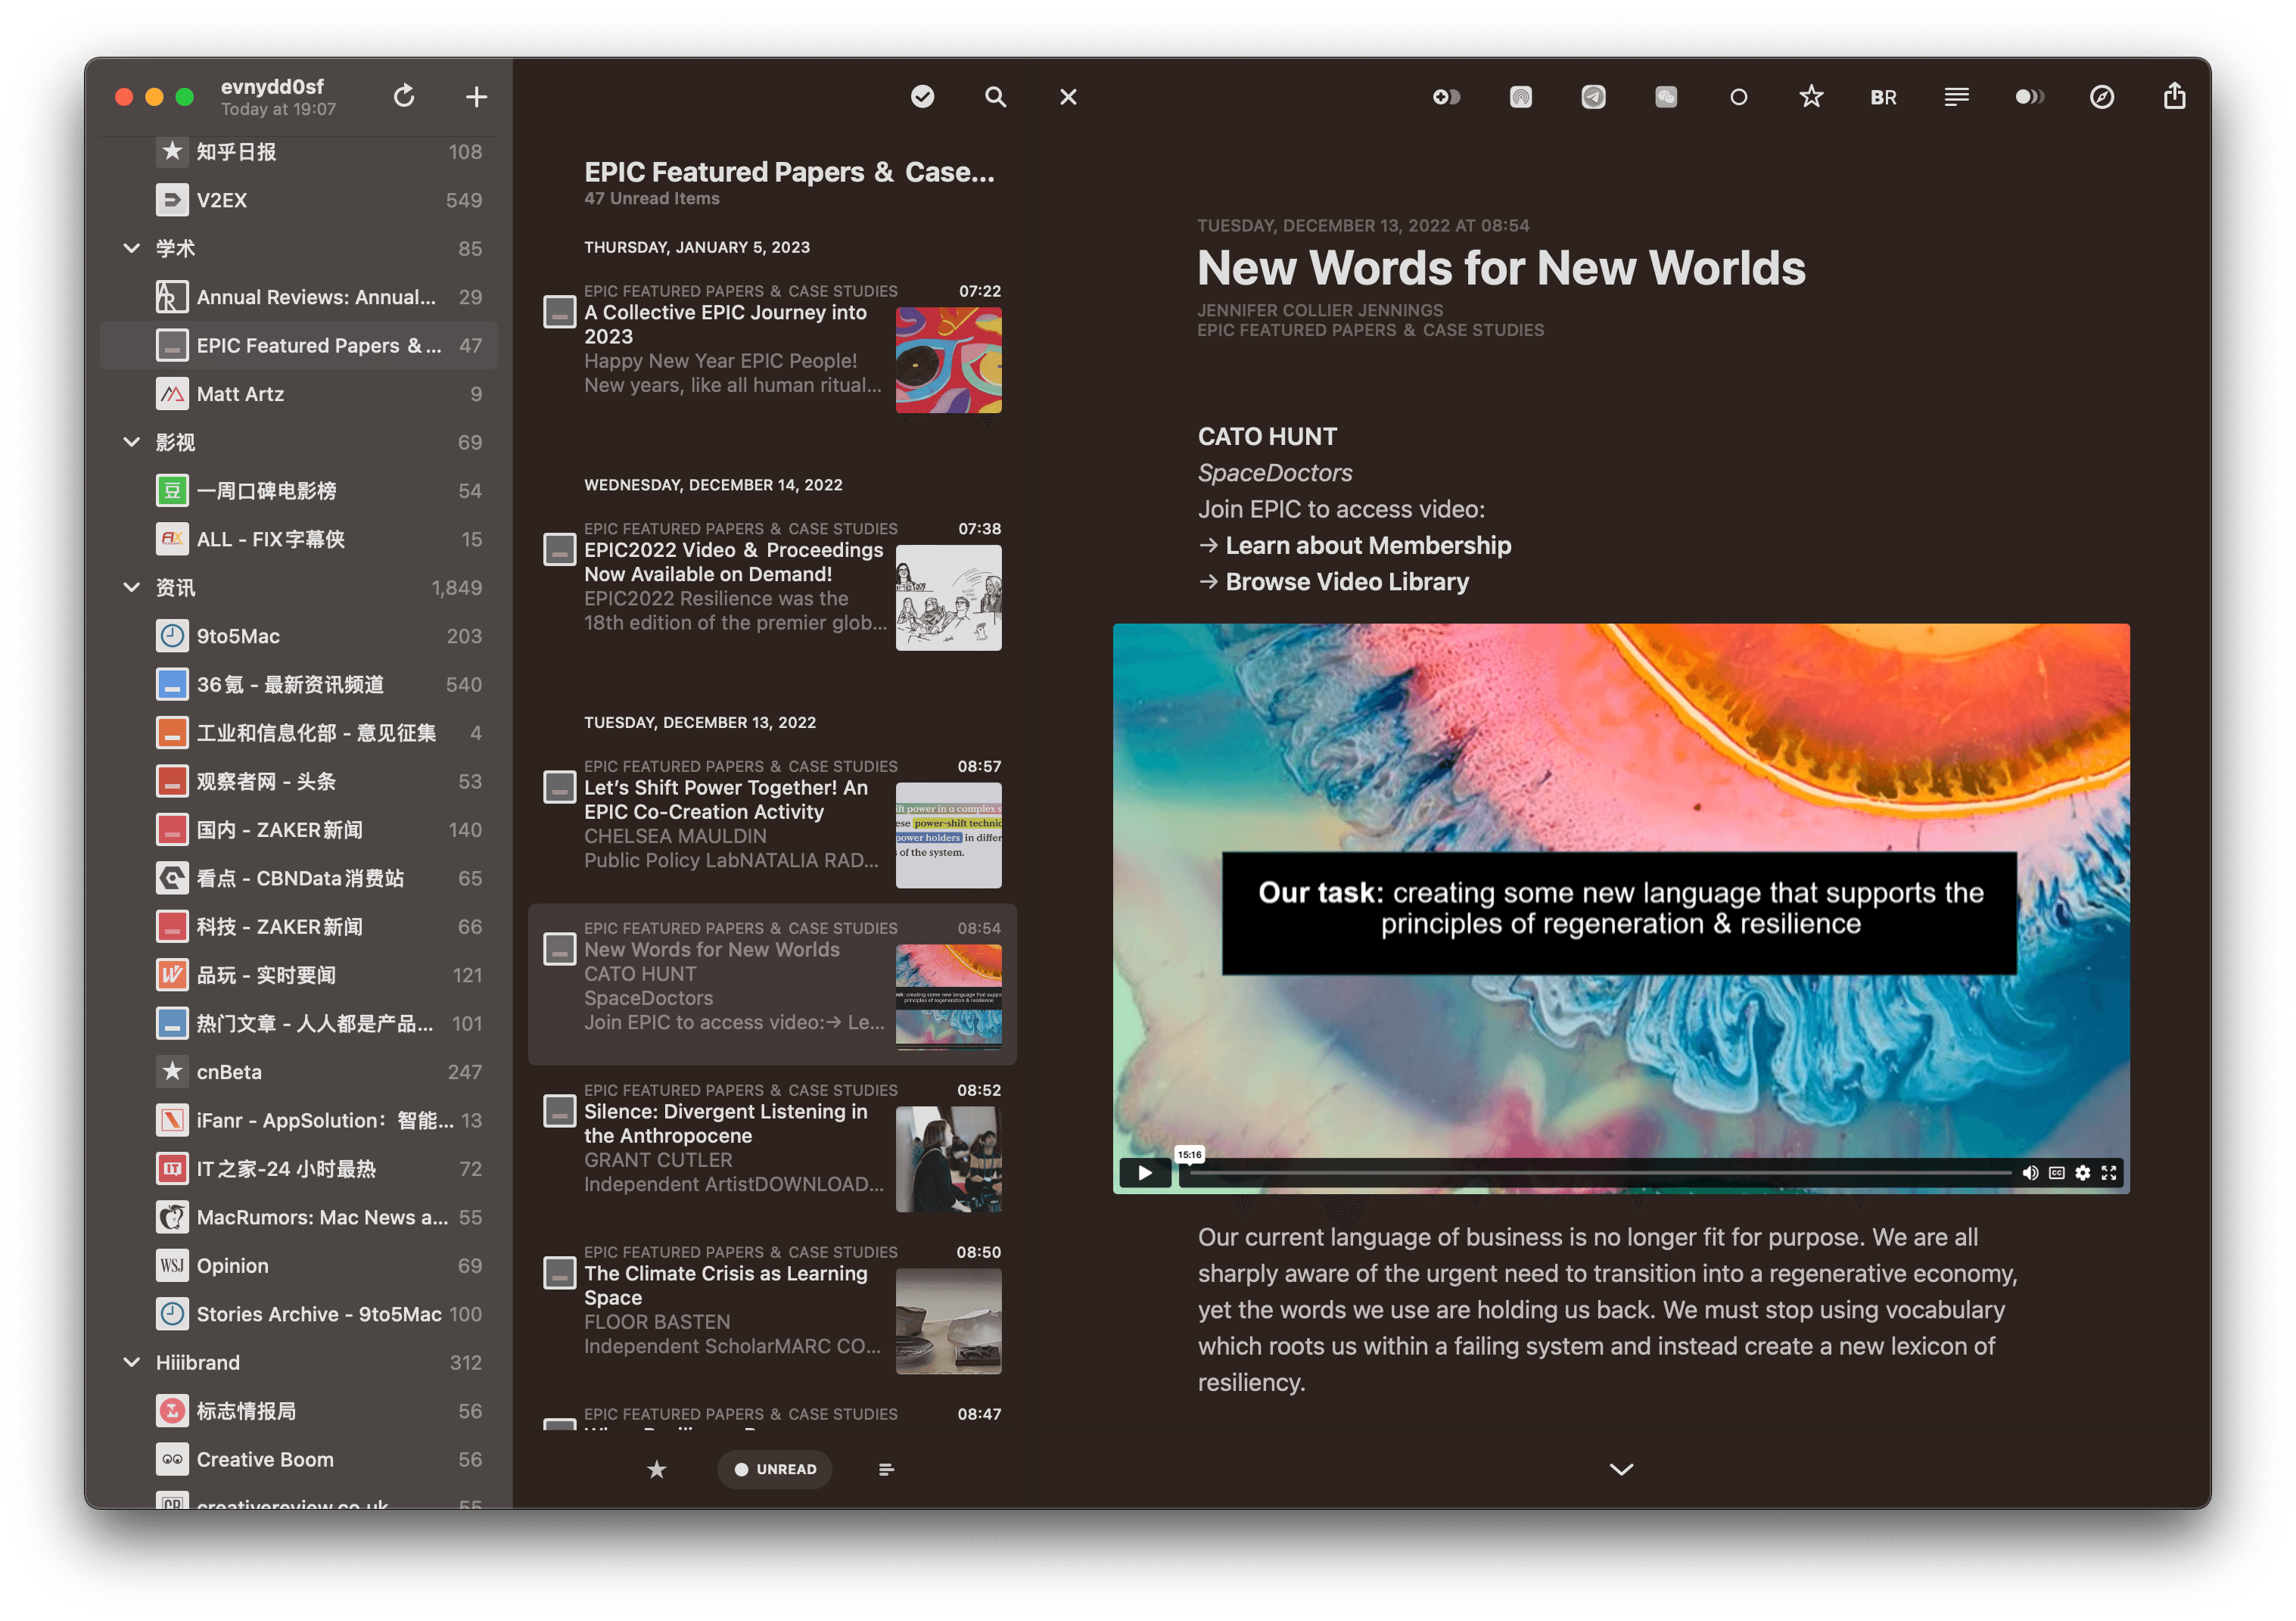Open Stories Archive - 9to5Mac feed
Image resolution: width=2296 pixels, height=1621 pixels.
click(x=298, y=1313)
